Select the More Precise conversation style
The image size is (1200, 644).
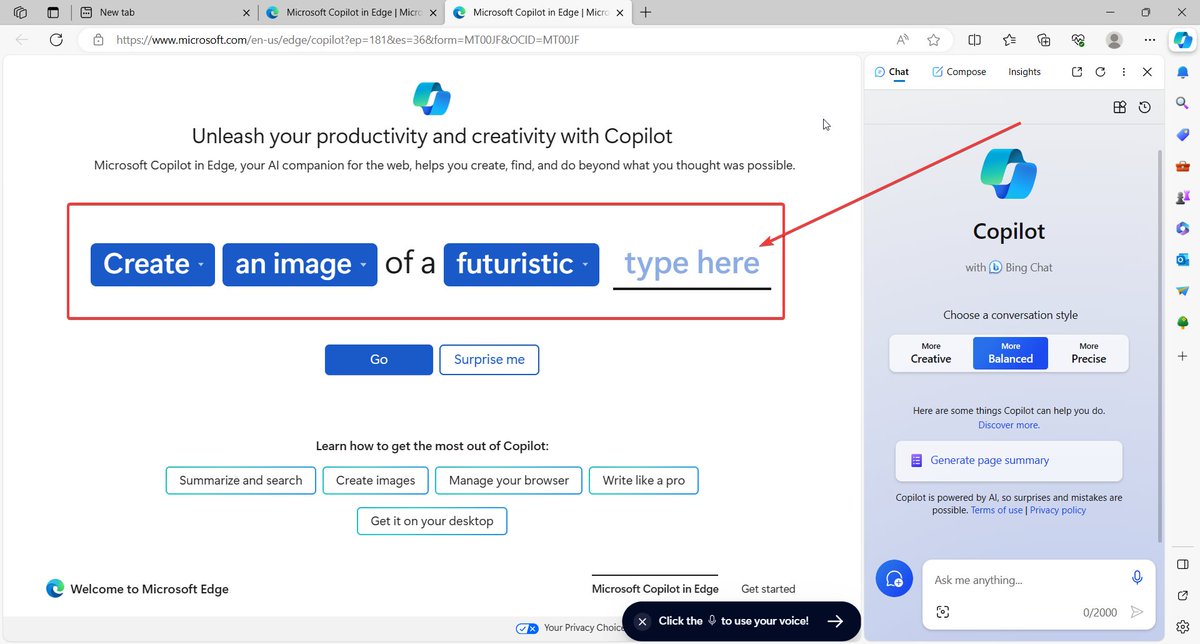tap(1089, 353)
